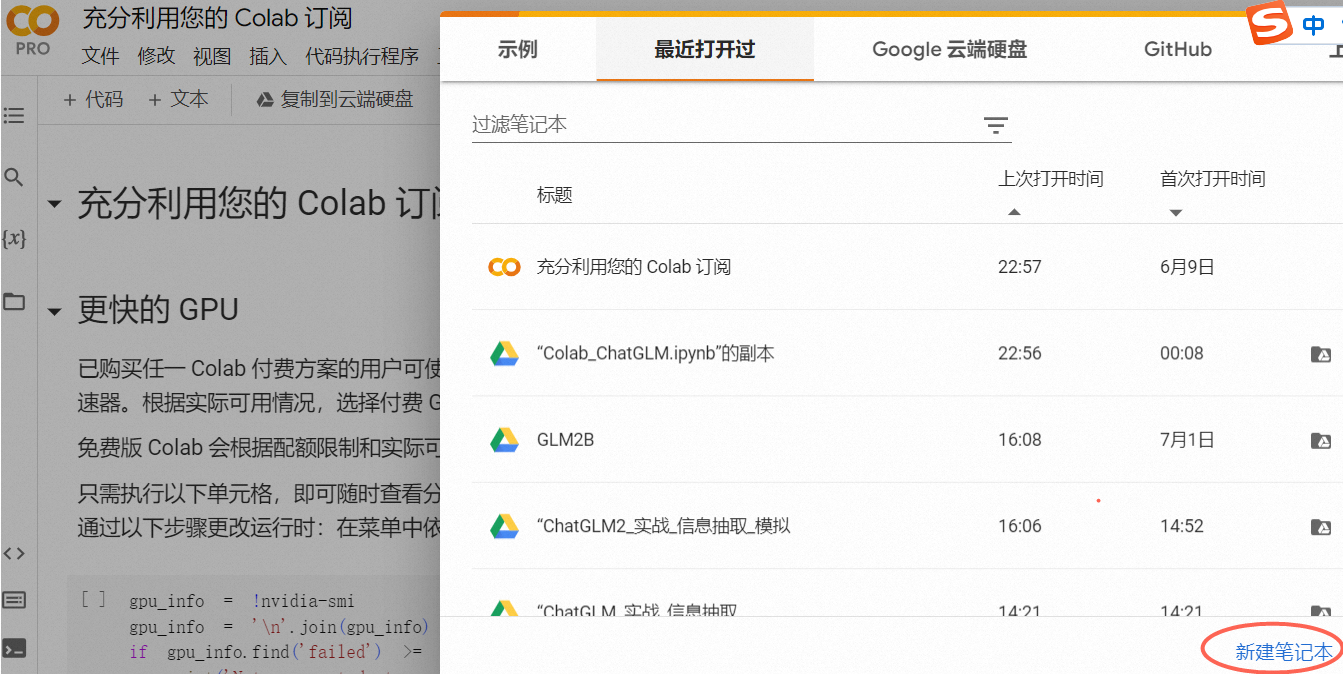Open the files folder panel in sidebar
The width and height of the screenshot is (1343, 674).
14,301
